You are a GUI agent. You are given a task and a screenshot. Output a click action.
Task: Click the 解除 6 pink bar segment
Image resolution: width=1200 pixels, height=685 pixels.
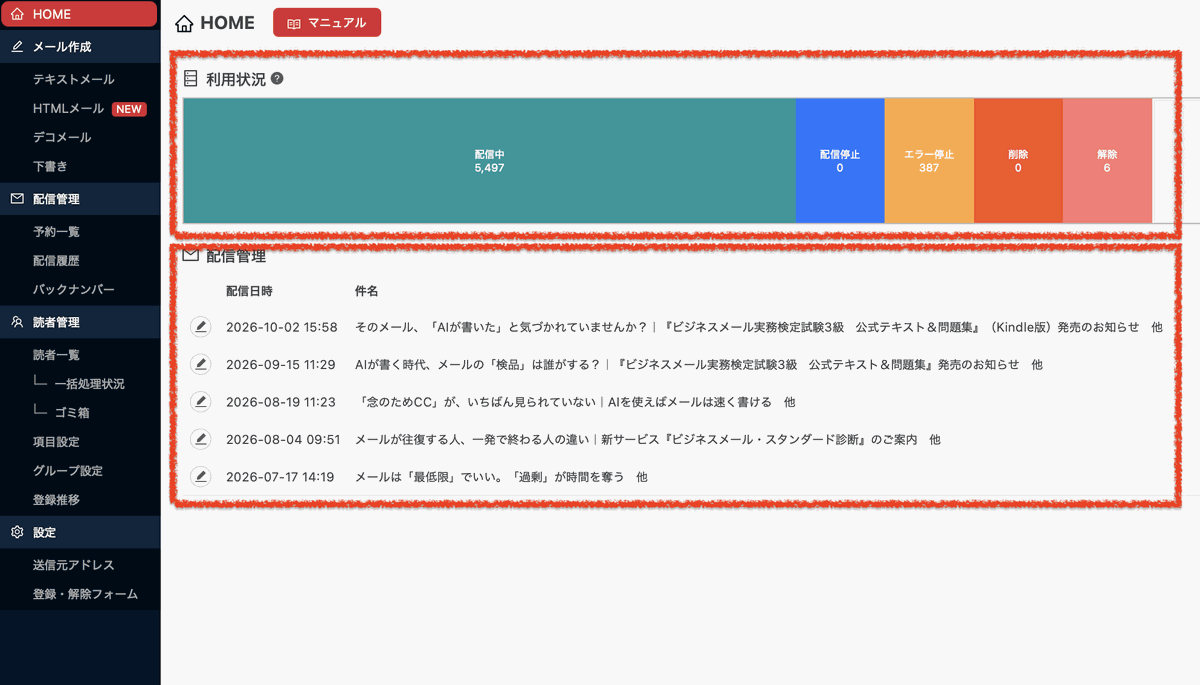pos(1107,161)
